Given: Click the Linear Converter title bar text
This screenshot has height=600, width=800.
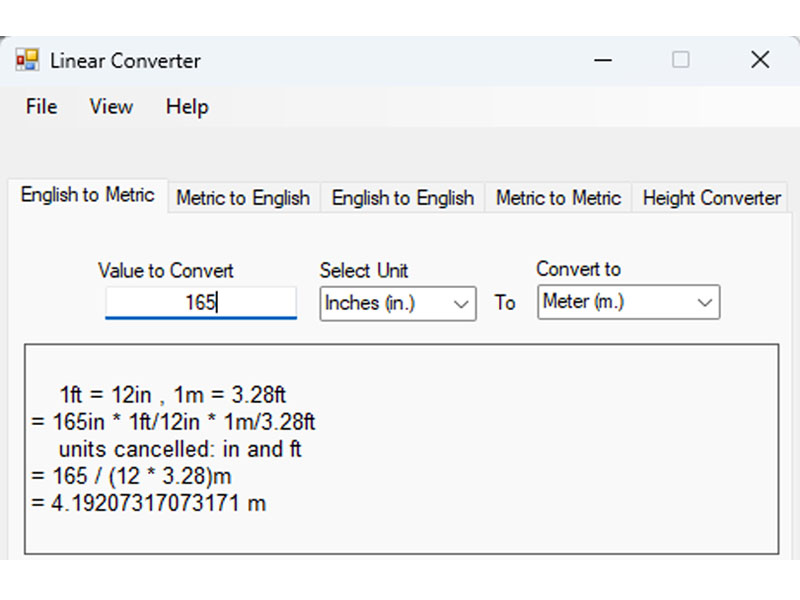Looking at the screenshot, I should [126, 60].
